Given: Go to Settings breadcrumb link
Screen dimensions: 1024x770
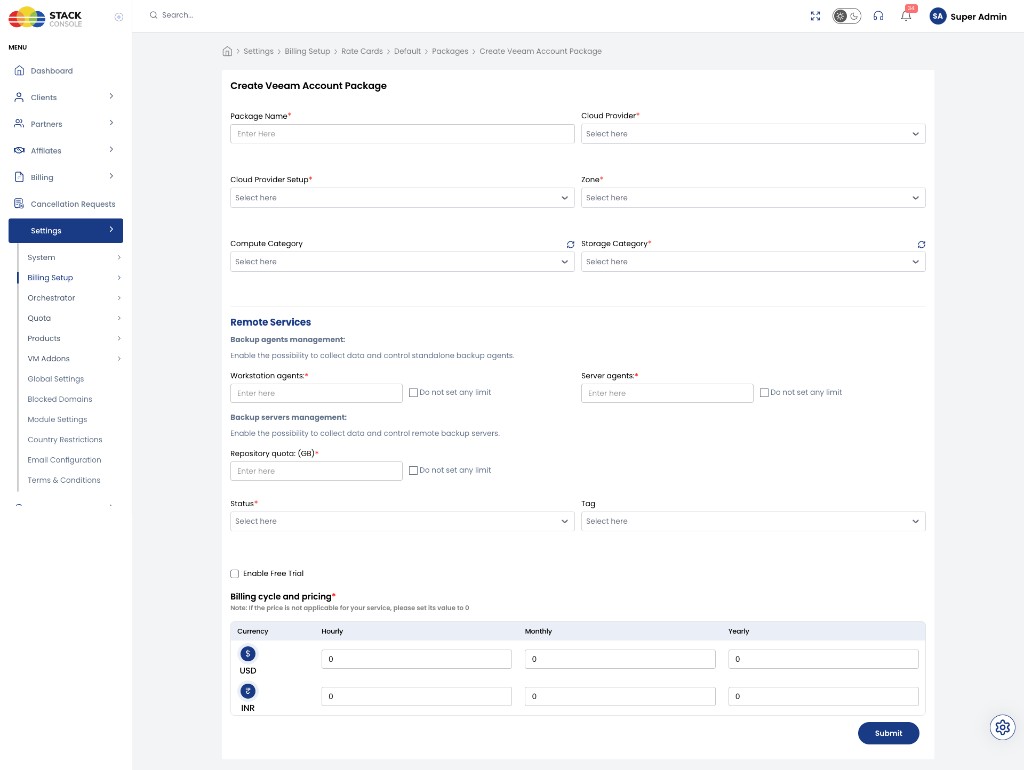Looking at the screenshot, I should click(x=259, y=51).
